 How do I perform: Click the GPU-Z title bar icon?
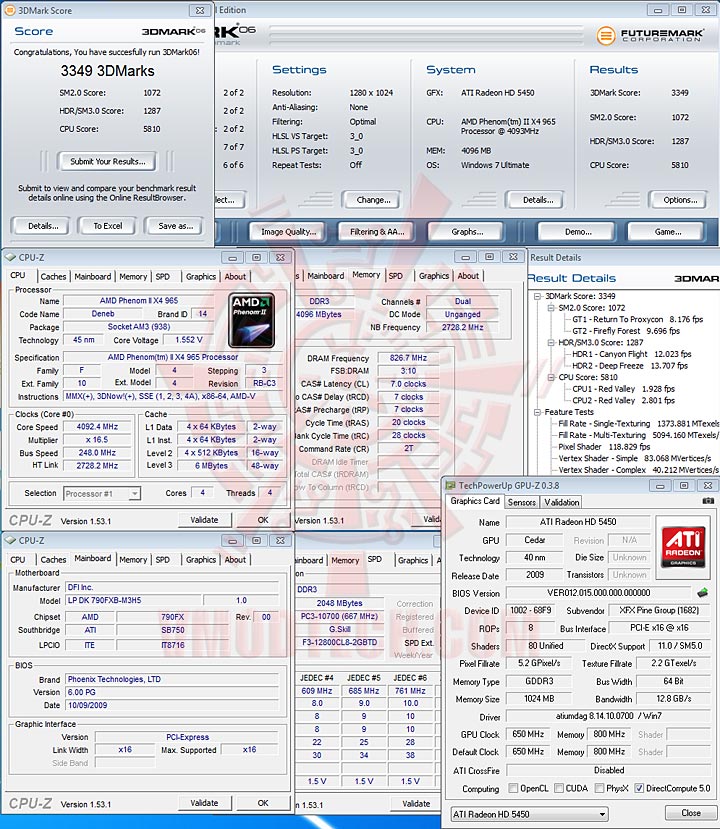(x=450, y=485)
